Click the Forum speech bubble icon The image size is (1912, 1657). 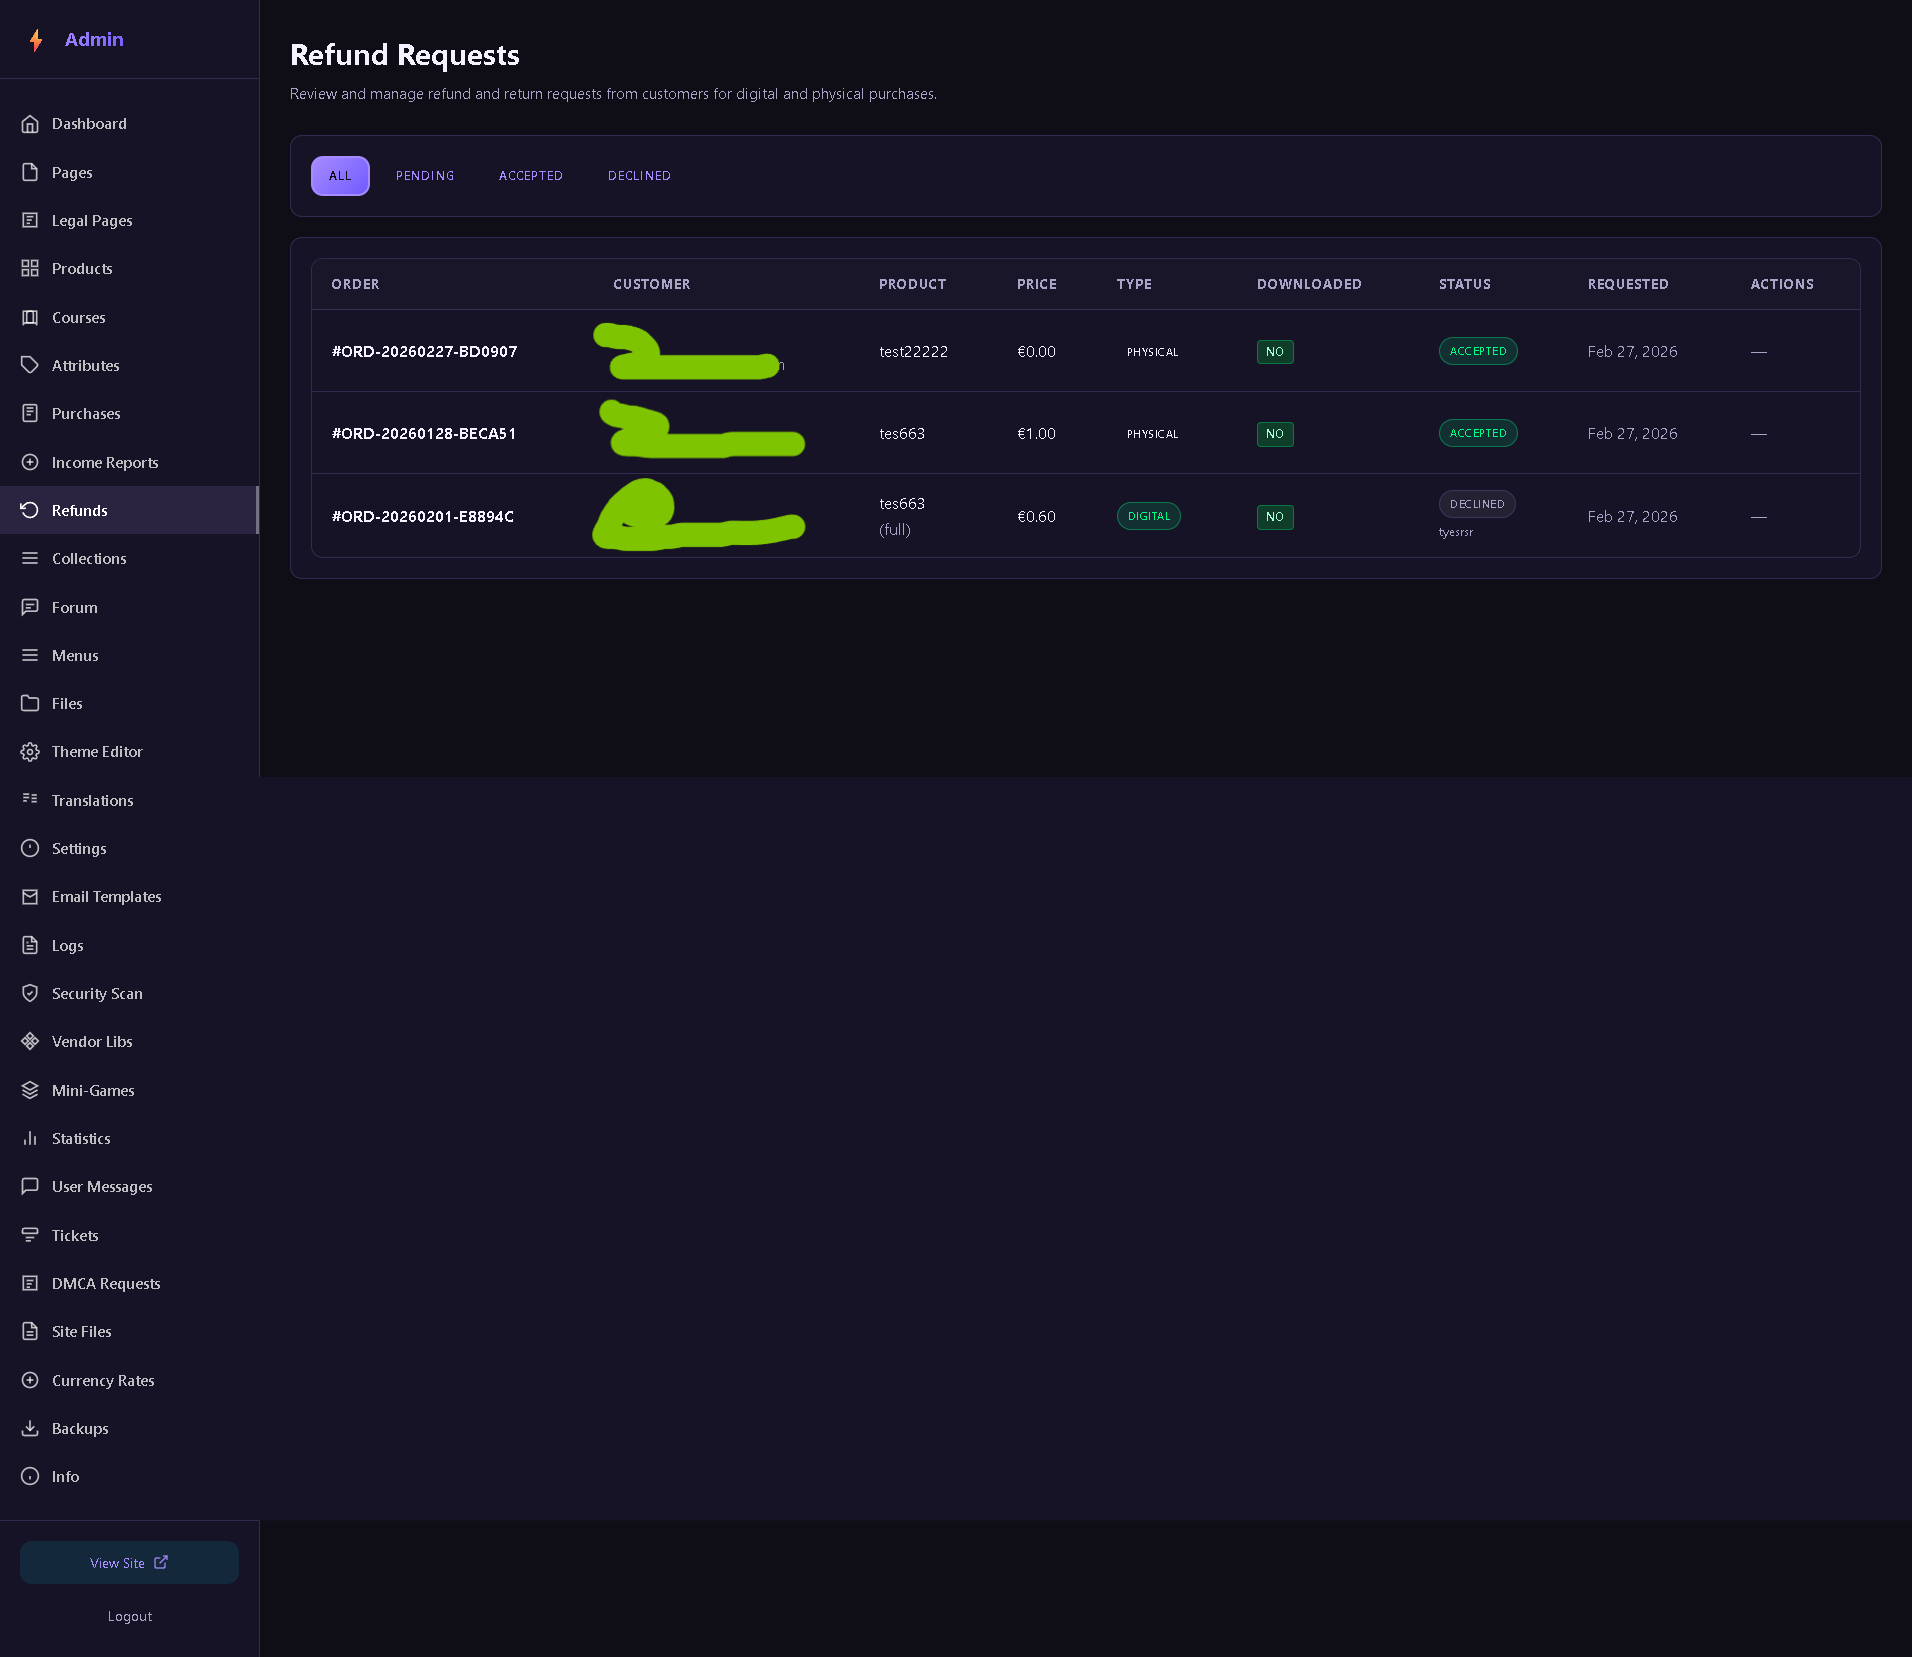pyautogui.click(x=30, y=608)
